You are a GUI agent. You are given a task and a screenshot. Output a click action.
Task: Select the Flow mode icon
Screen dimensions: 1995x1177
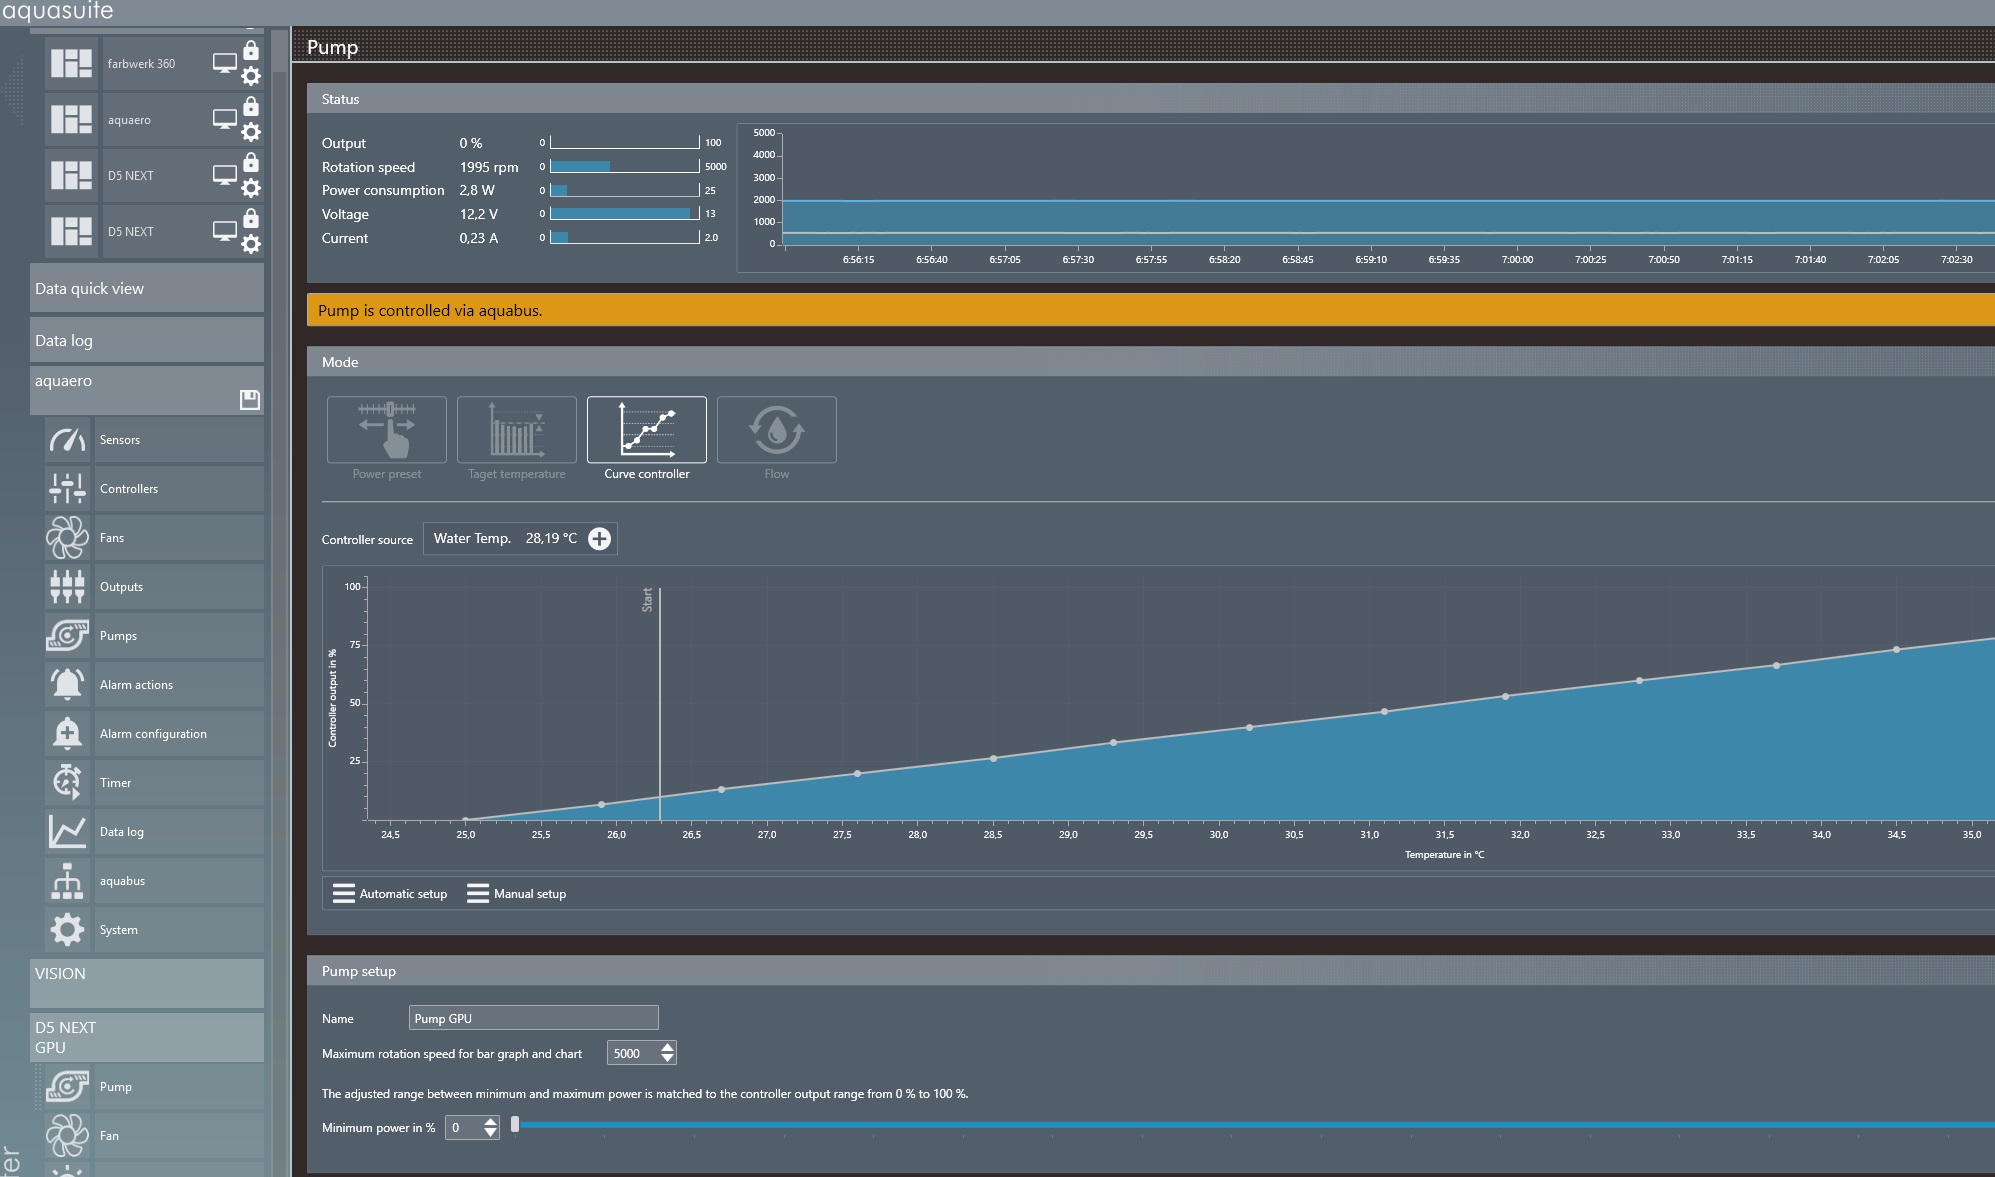coord(776,430)
